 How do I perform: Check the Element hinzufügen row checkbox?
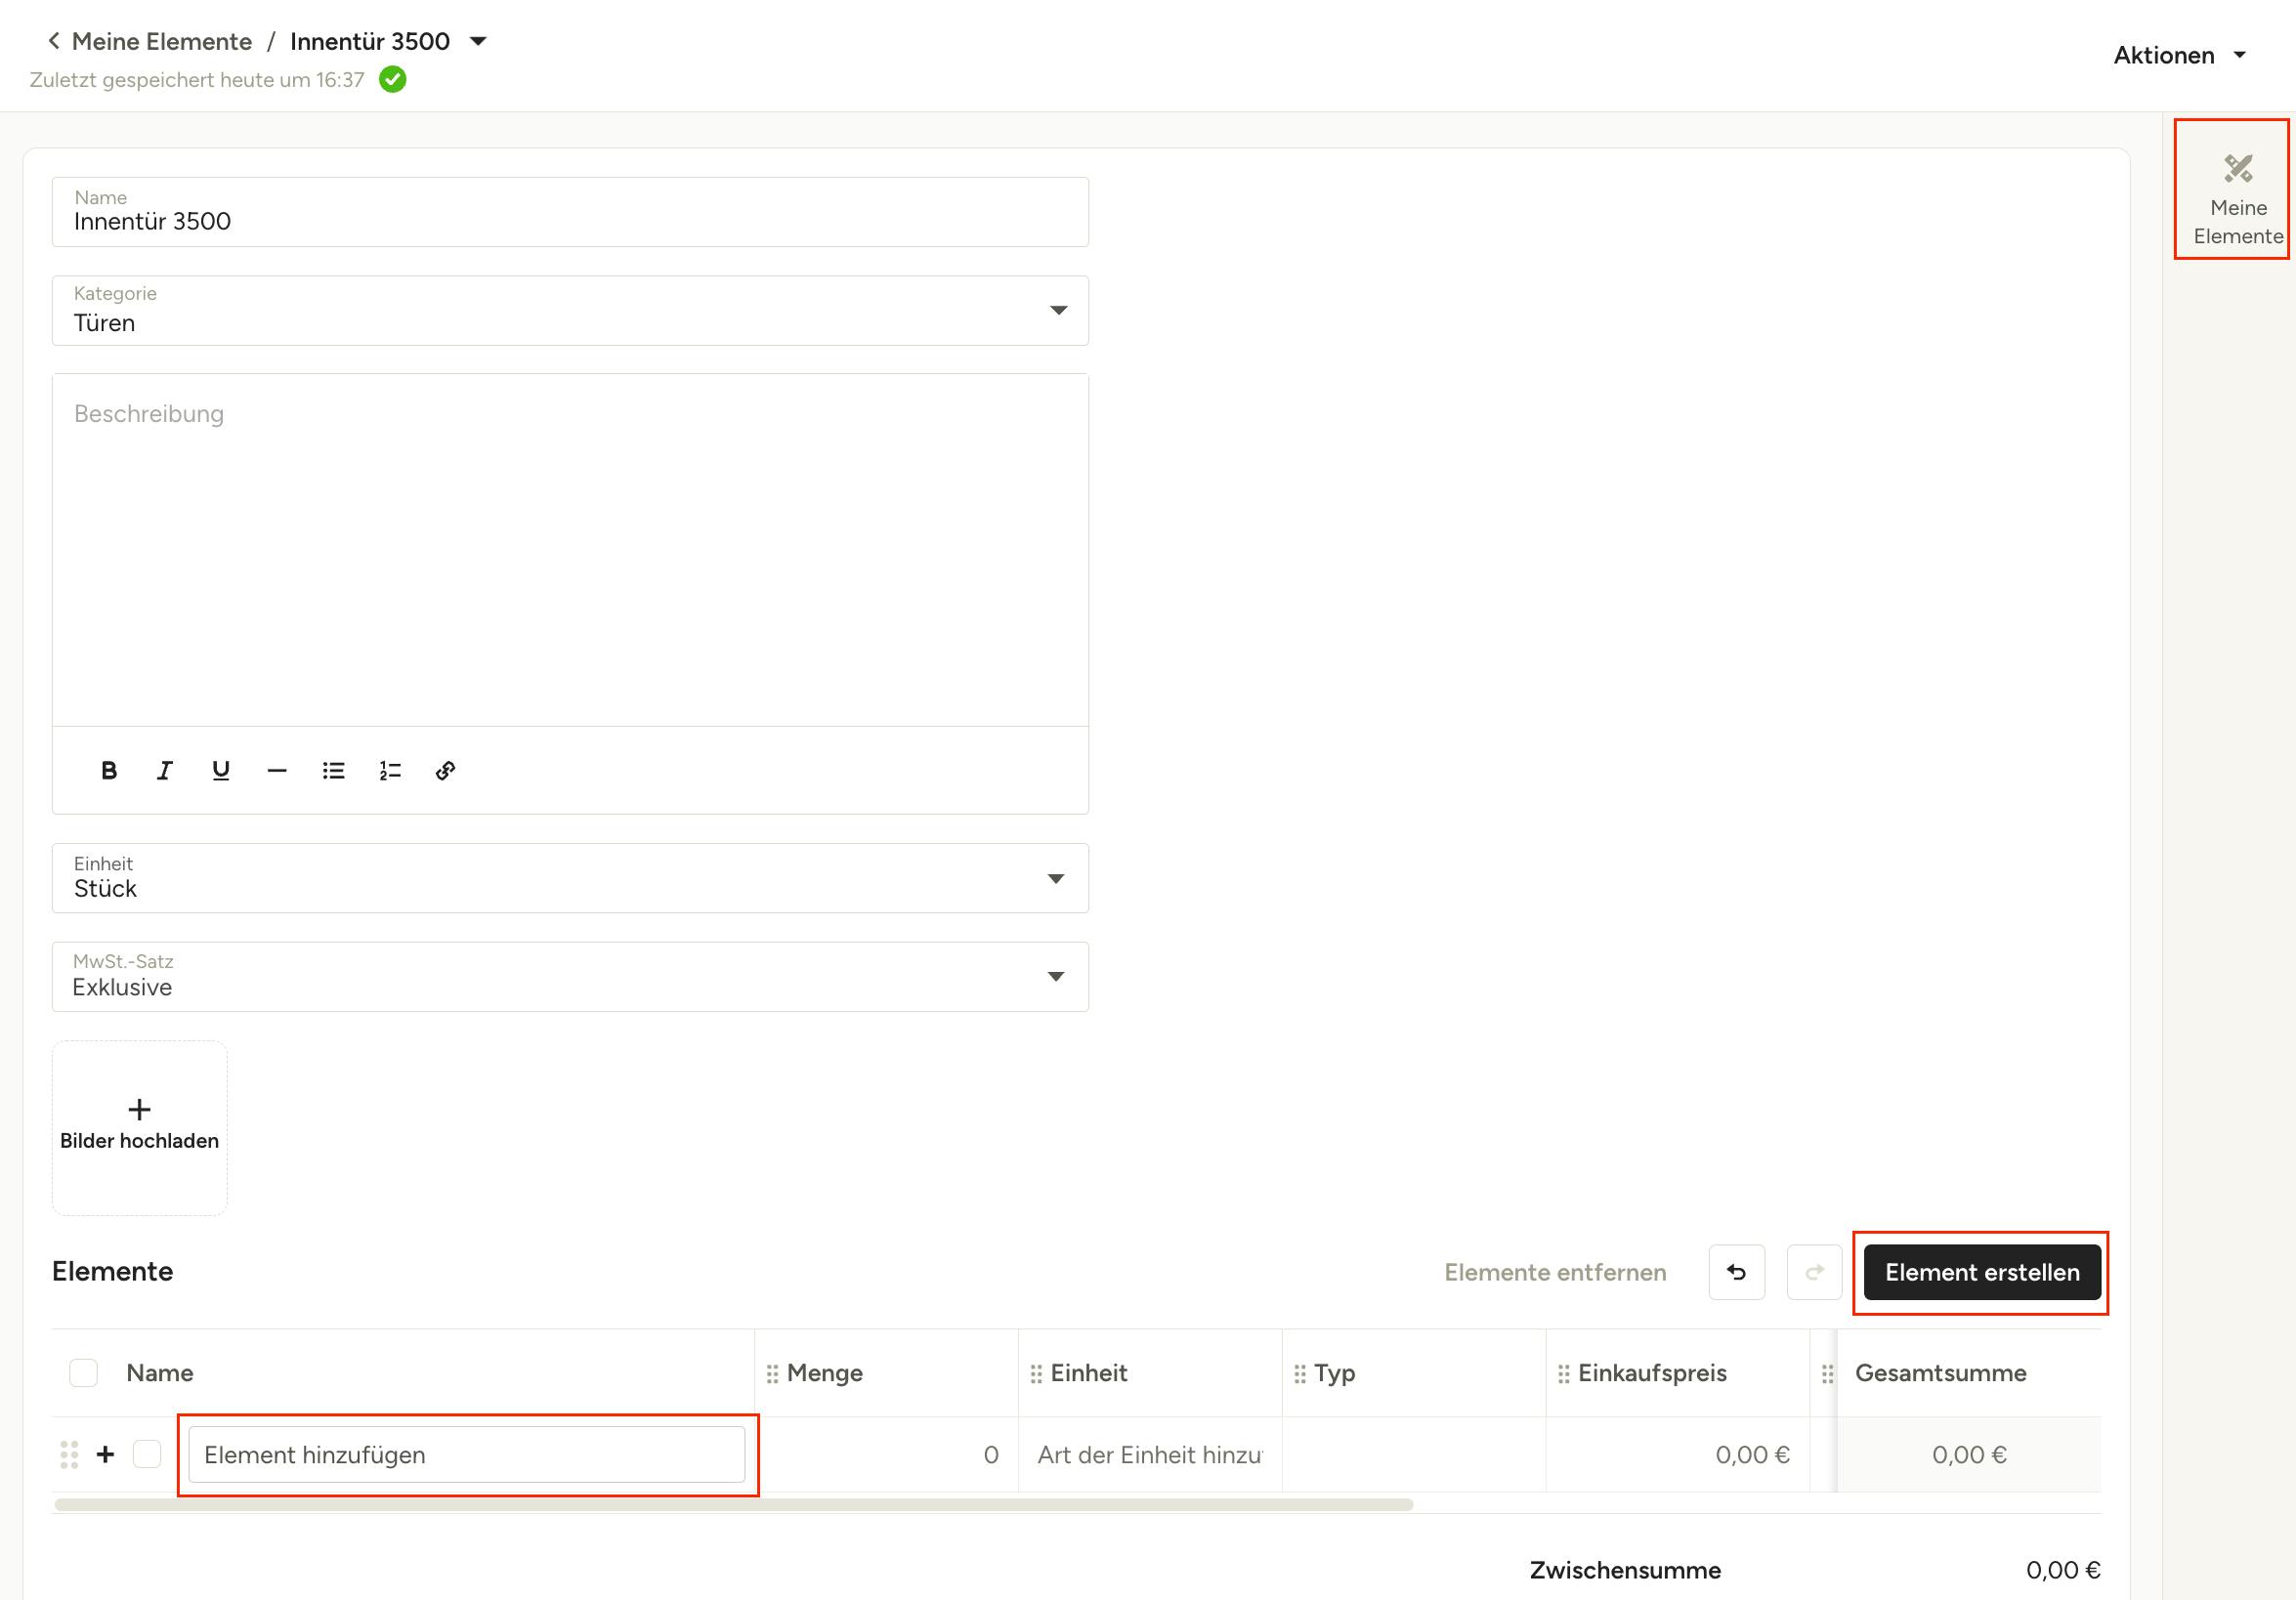point(147,1454)
